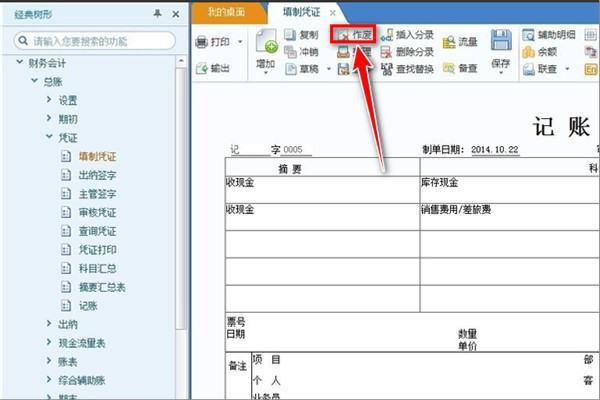The image size is (600, 400).
Task: Click the 作废 (void voucher) toolbar button
Action: [x=355, y=34]
